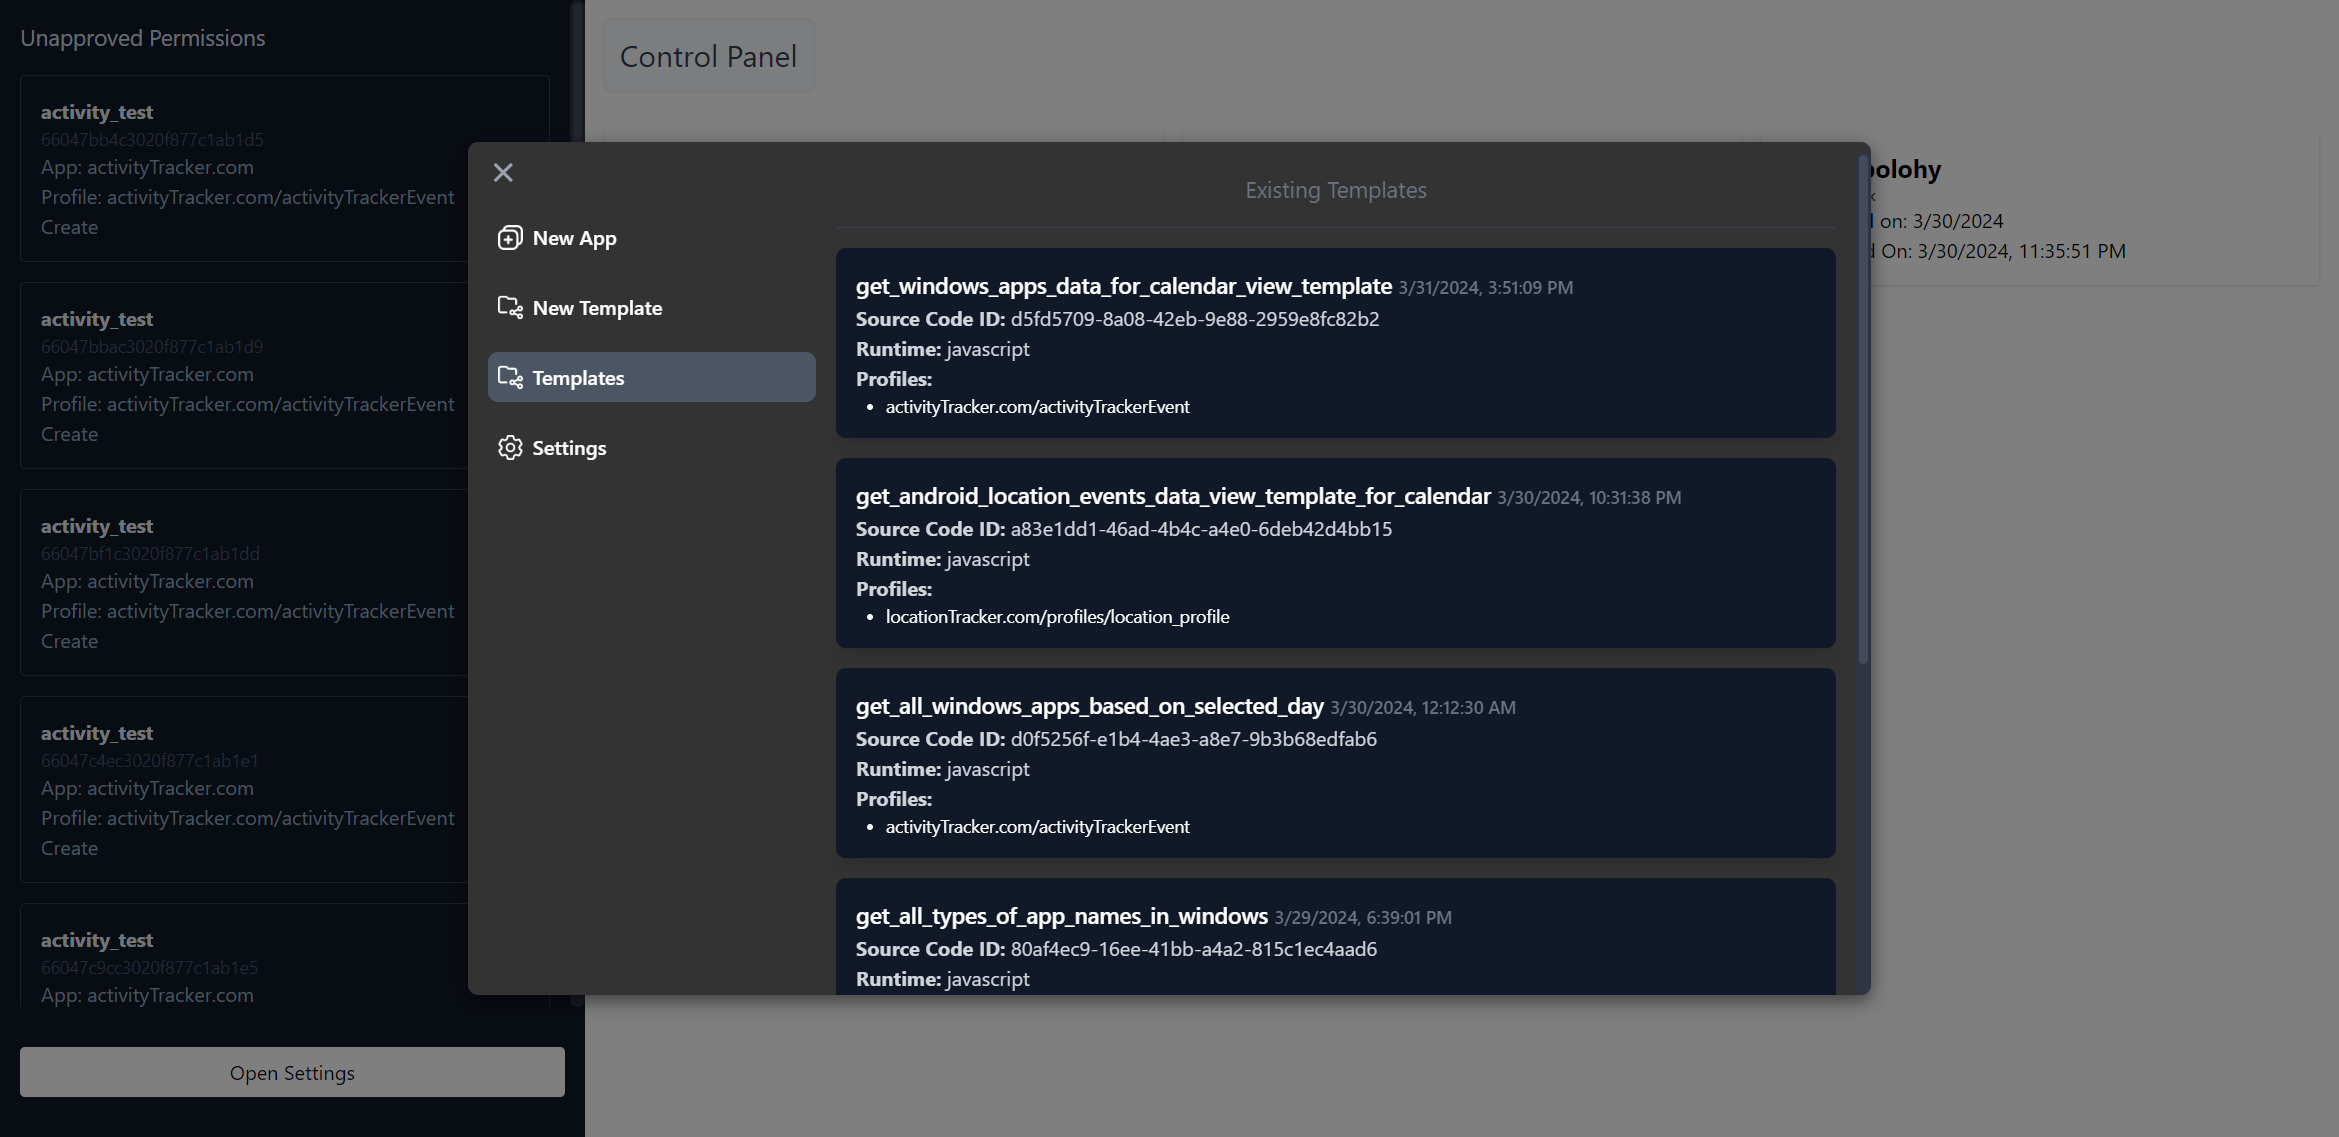Click the timestamp 3/30/2024, 12:12:30 AM

click(1423, 708)
